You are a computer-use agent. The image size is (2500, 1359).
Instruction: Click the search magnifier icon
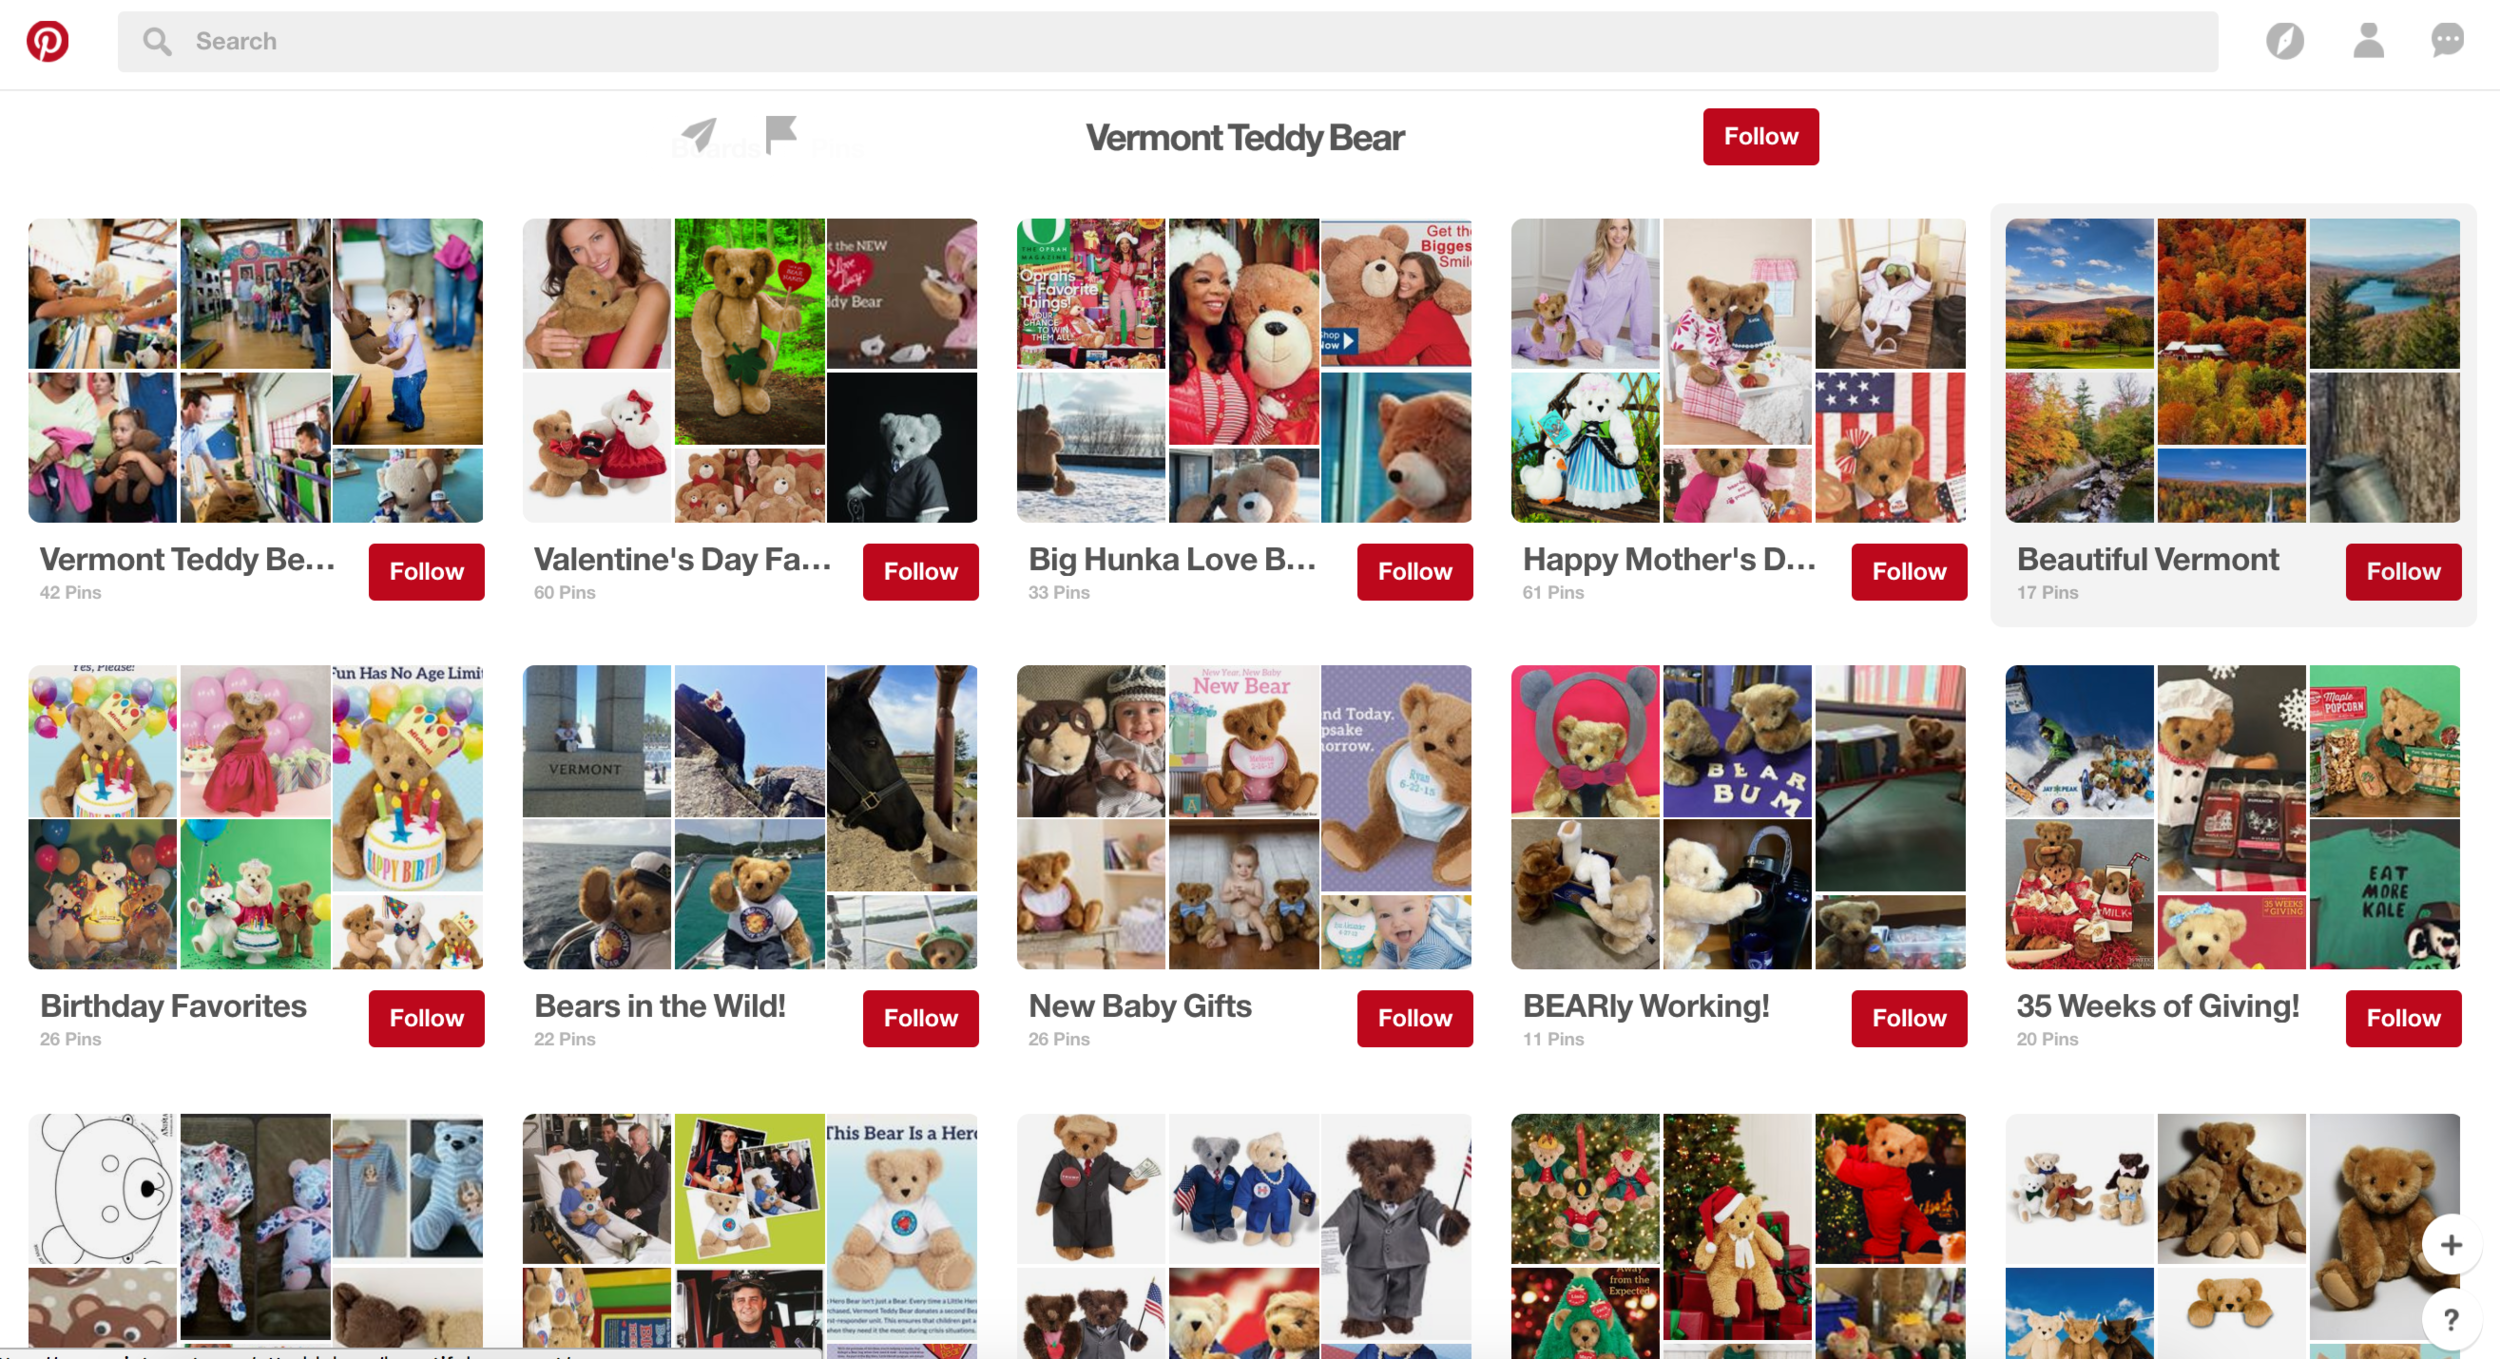tap(157, 41)
